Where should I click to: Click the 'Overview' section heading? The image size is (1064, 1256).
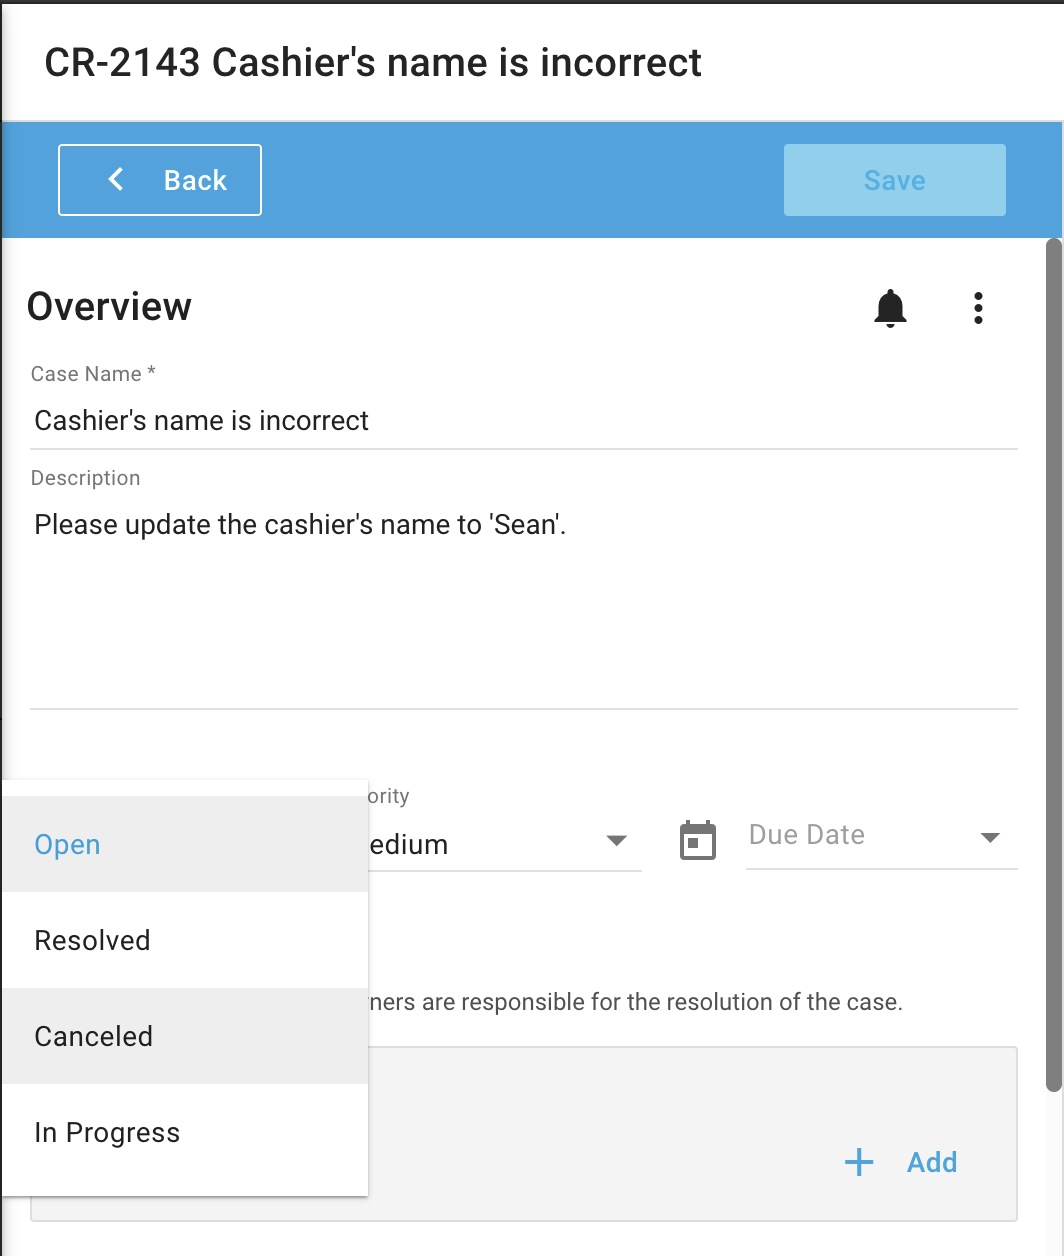click(x=109, y=306)
